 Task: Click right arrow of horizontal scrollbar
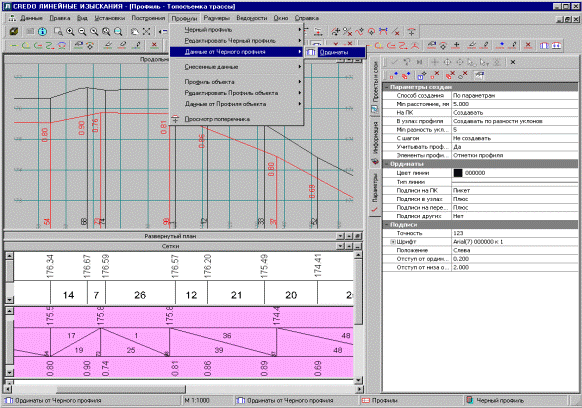[359, 389]
